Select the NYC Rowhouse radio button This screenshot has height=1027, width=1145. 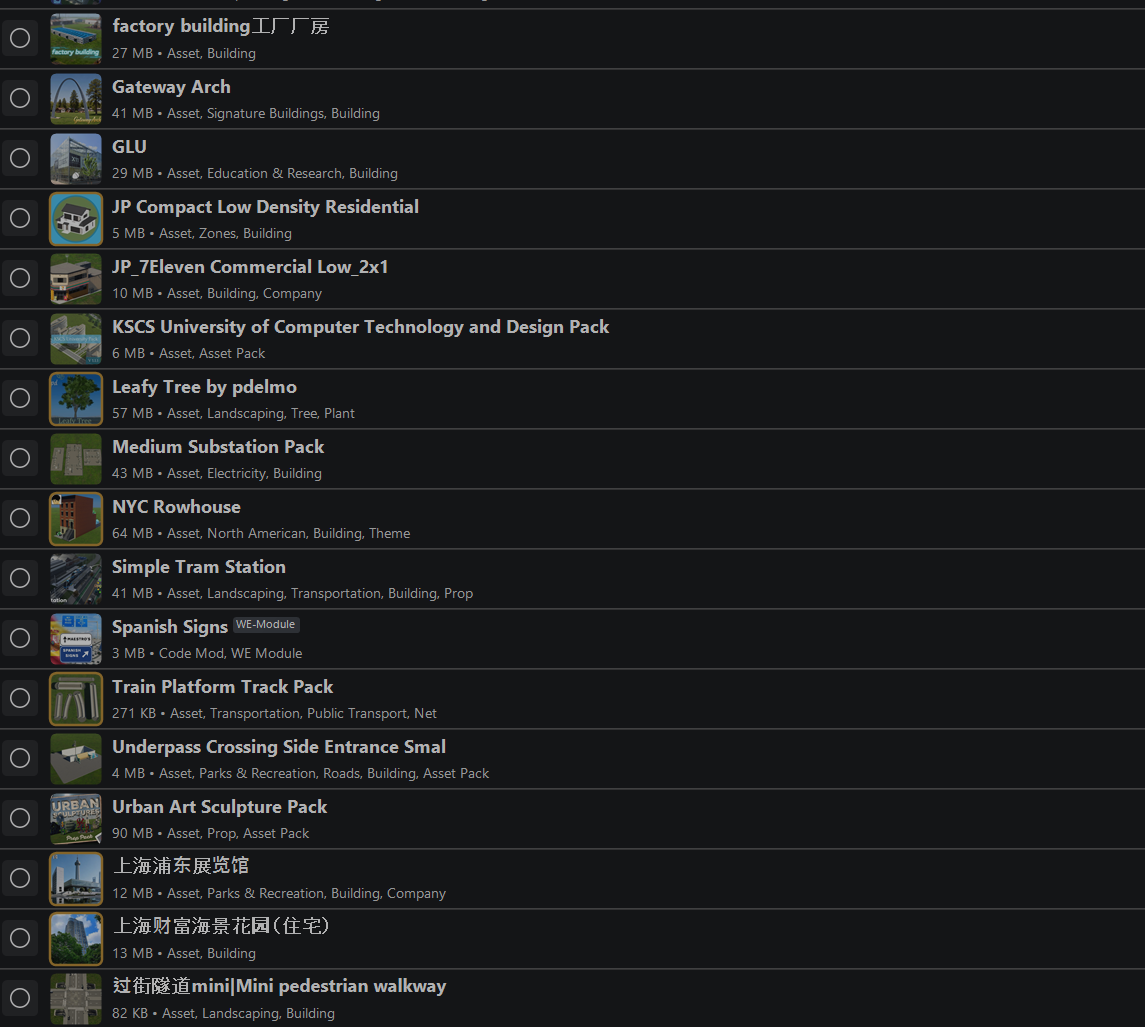20,518
